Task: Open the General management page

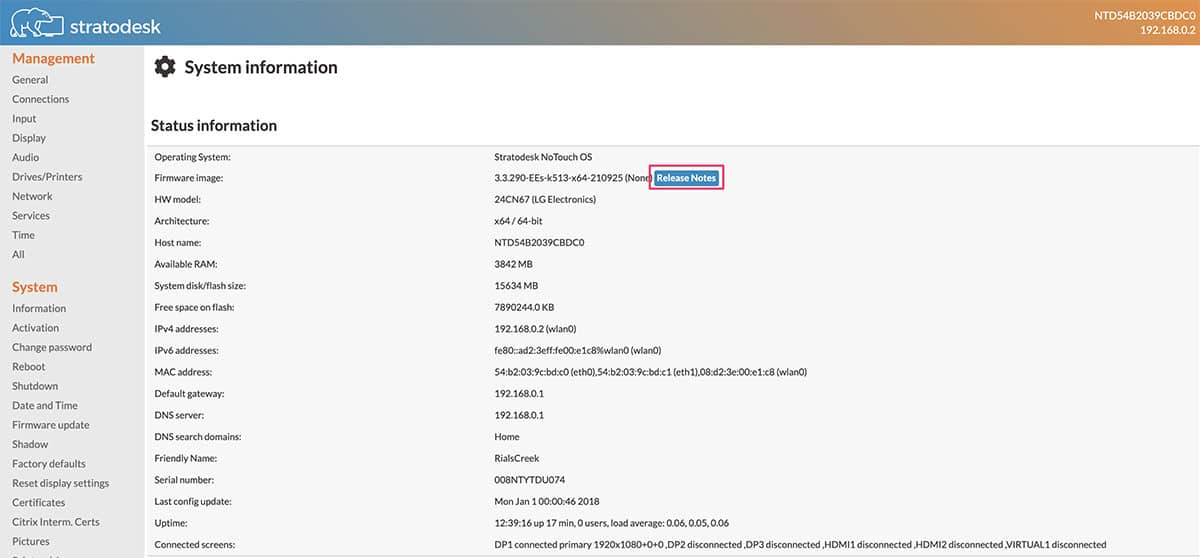Action: pyautogui.click(x=30, y=80)
